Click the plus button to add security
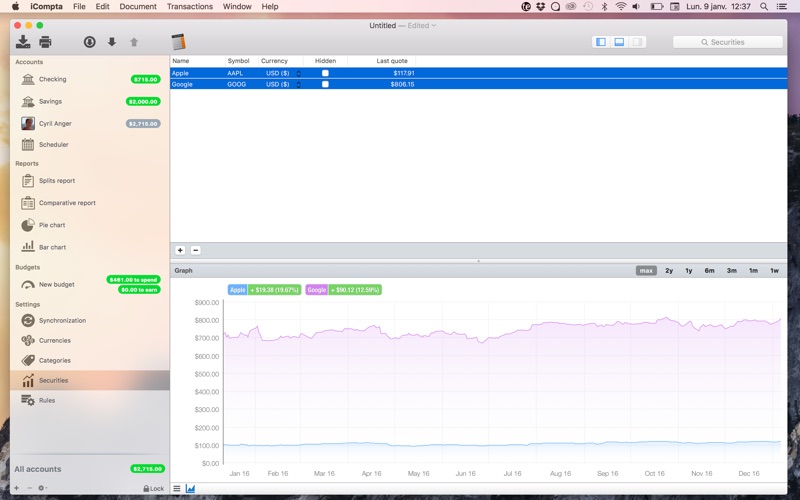The height and width of the screenshot is (500, 800). tap(180, 251)
